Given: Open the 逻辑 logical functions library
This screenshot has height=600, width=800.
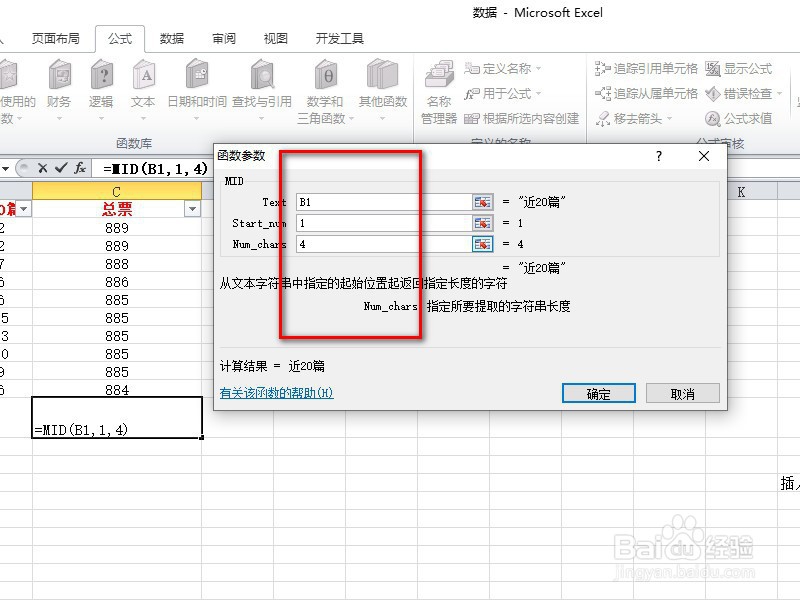Looking at the screenshot, I should (101, 89).
